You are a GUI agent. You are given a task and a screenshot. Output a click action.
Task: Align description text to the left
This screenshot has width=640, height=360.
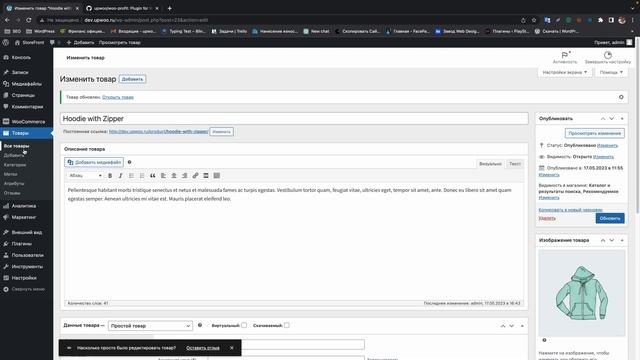click(x=163, y=176)
